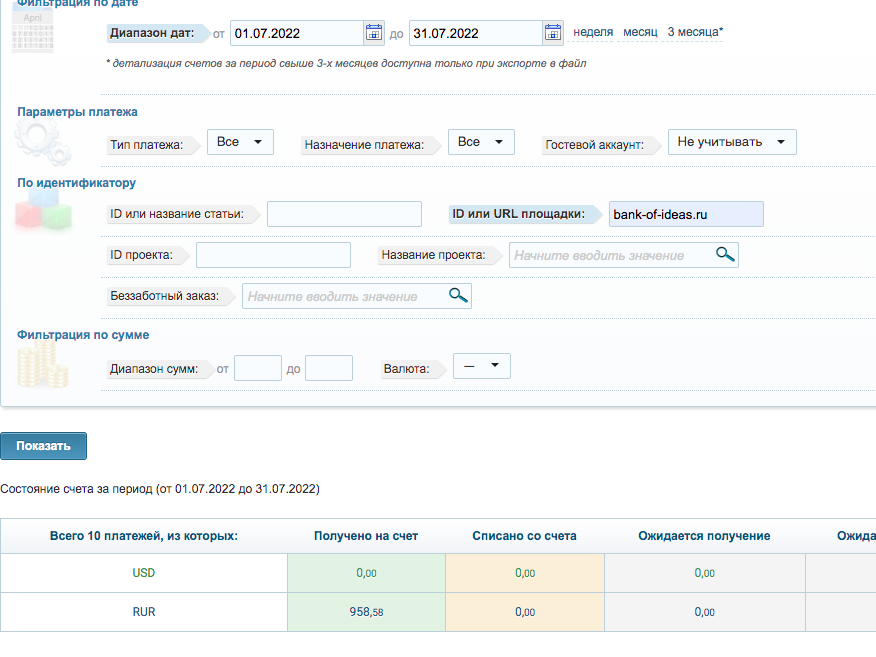Choose the 3 месяца range link
Screen dimensions: 876x657
click(x=694, y=32)
